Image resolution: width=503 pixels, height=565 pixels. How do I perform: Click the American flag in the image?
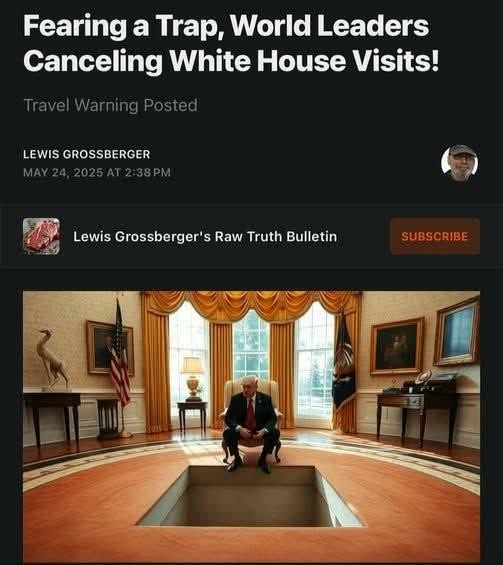pyautogui.click(x=119, y=357)
